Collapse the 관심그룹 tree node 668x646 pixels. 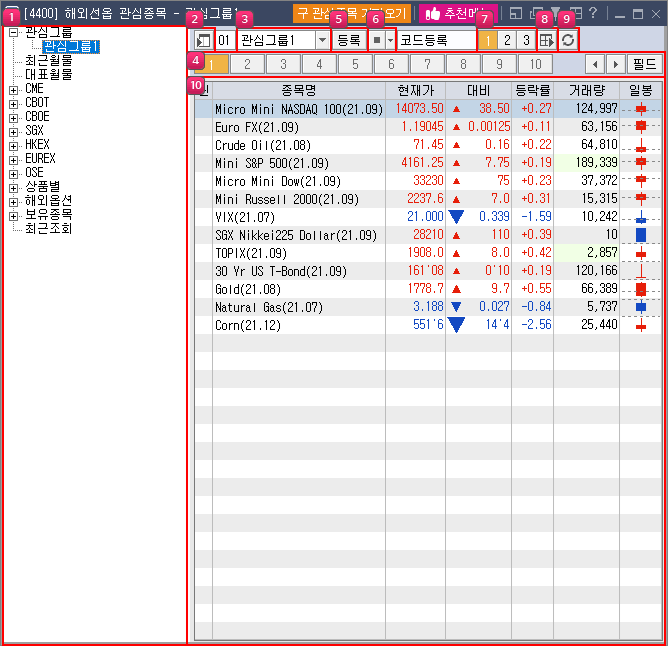pos(13,32)
